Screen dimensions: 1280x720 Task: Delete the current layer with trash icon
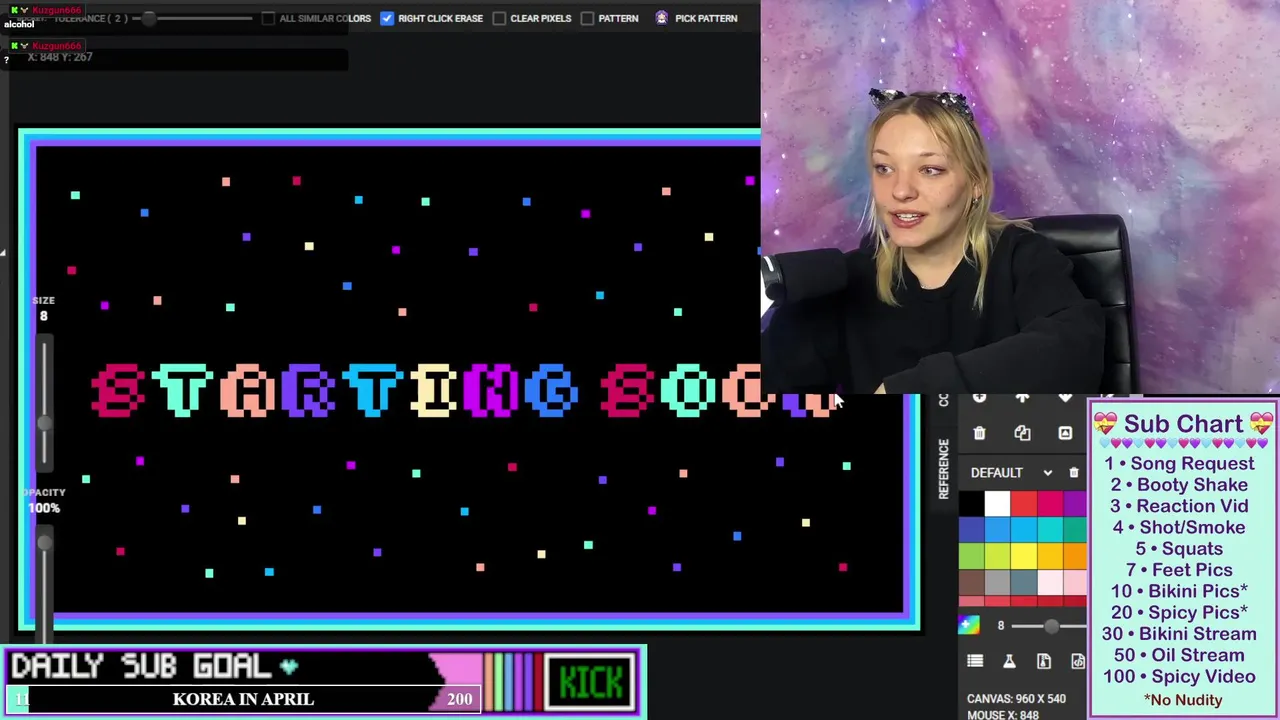point(979,433)
